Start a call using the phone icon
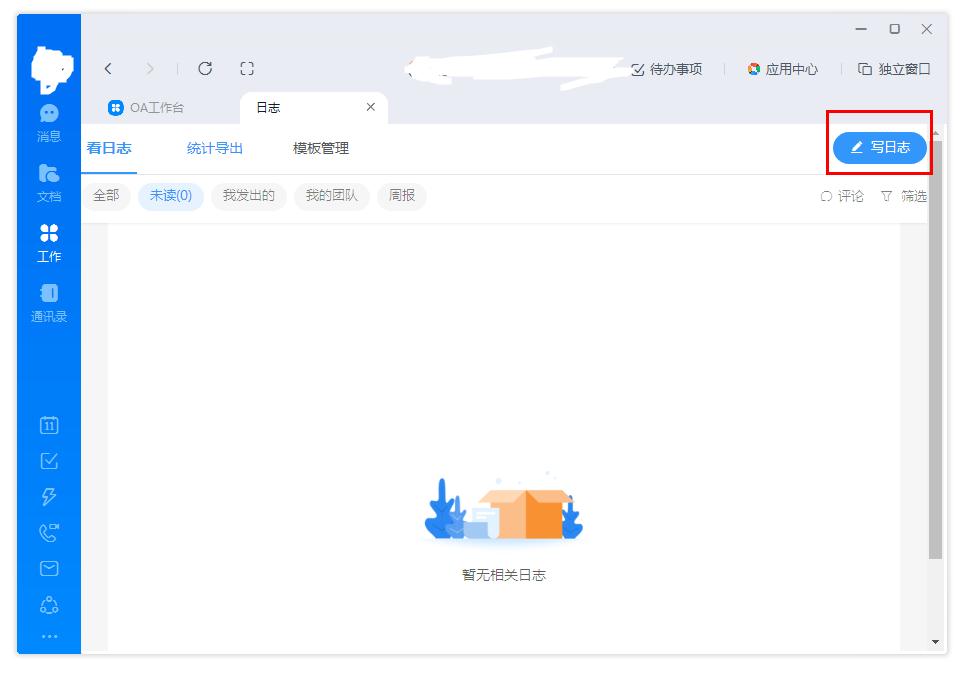The width and height of the screenshot is (964, 674). pos(48,532)
